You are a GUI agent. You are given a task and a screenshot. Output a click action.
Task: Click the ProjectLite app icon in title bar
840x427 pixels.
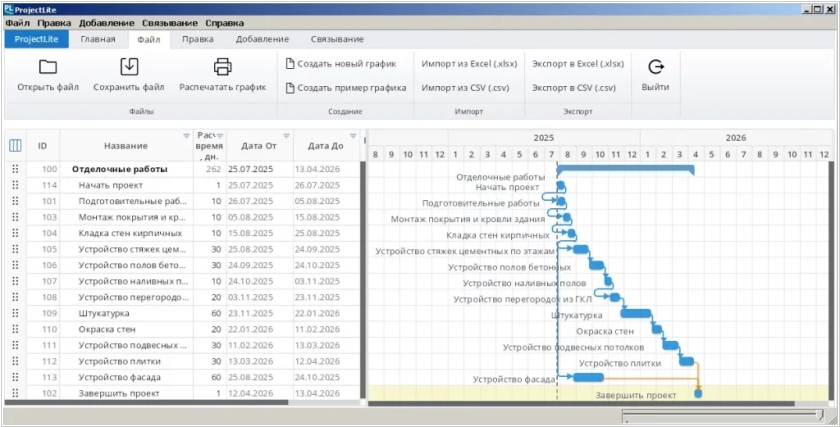tap(8, 10)
